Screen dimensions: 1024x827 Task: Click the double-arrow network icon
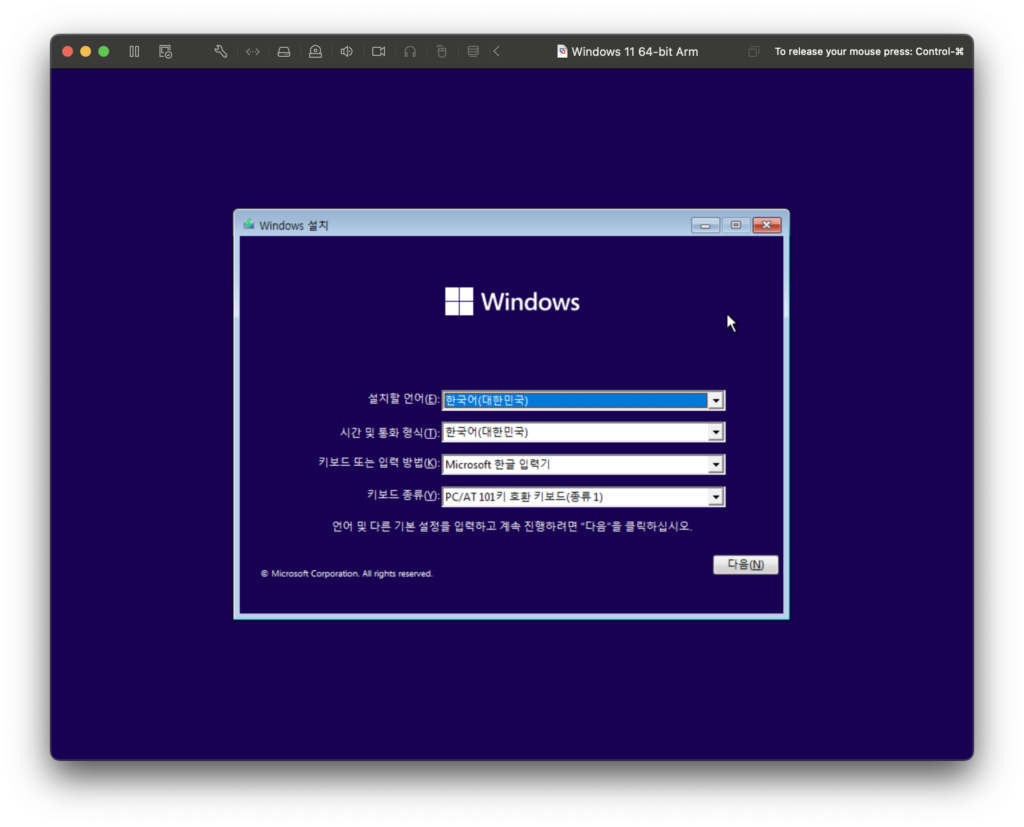(253, 51)
